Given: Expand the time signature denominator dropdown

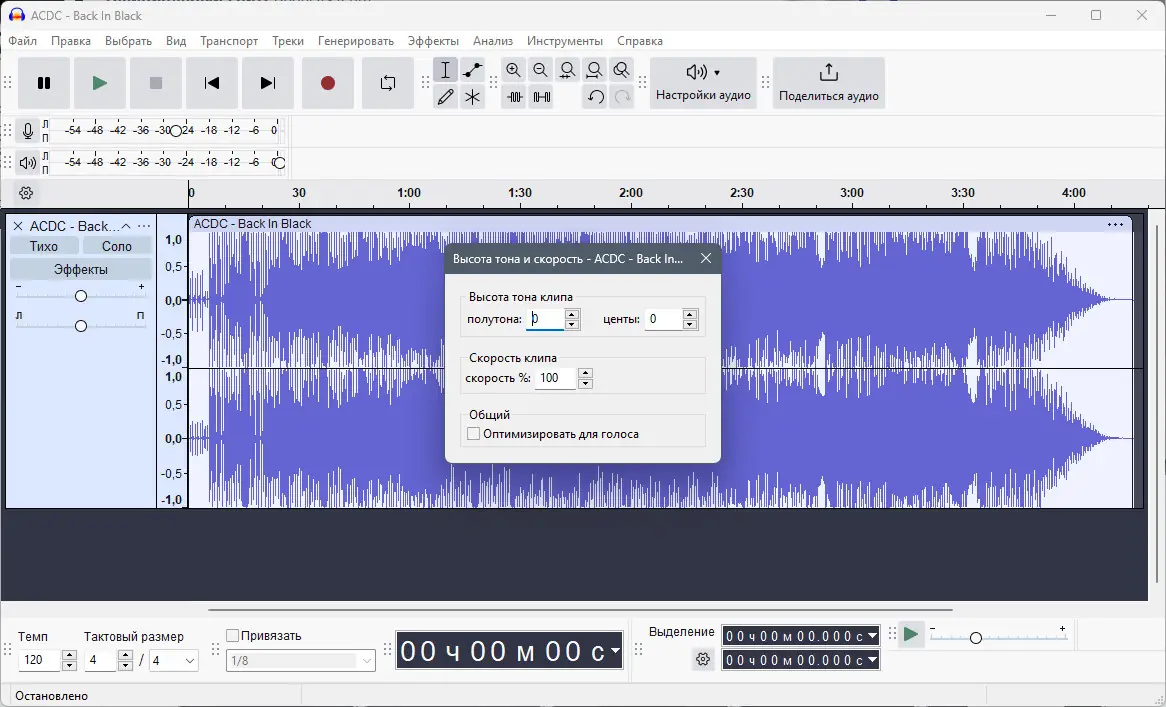Looking at the screenshot, I should tap(190, 661).
